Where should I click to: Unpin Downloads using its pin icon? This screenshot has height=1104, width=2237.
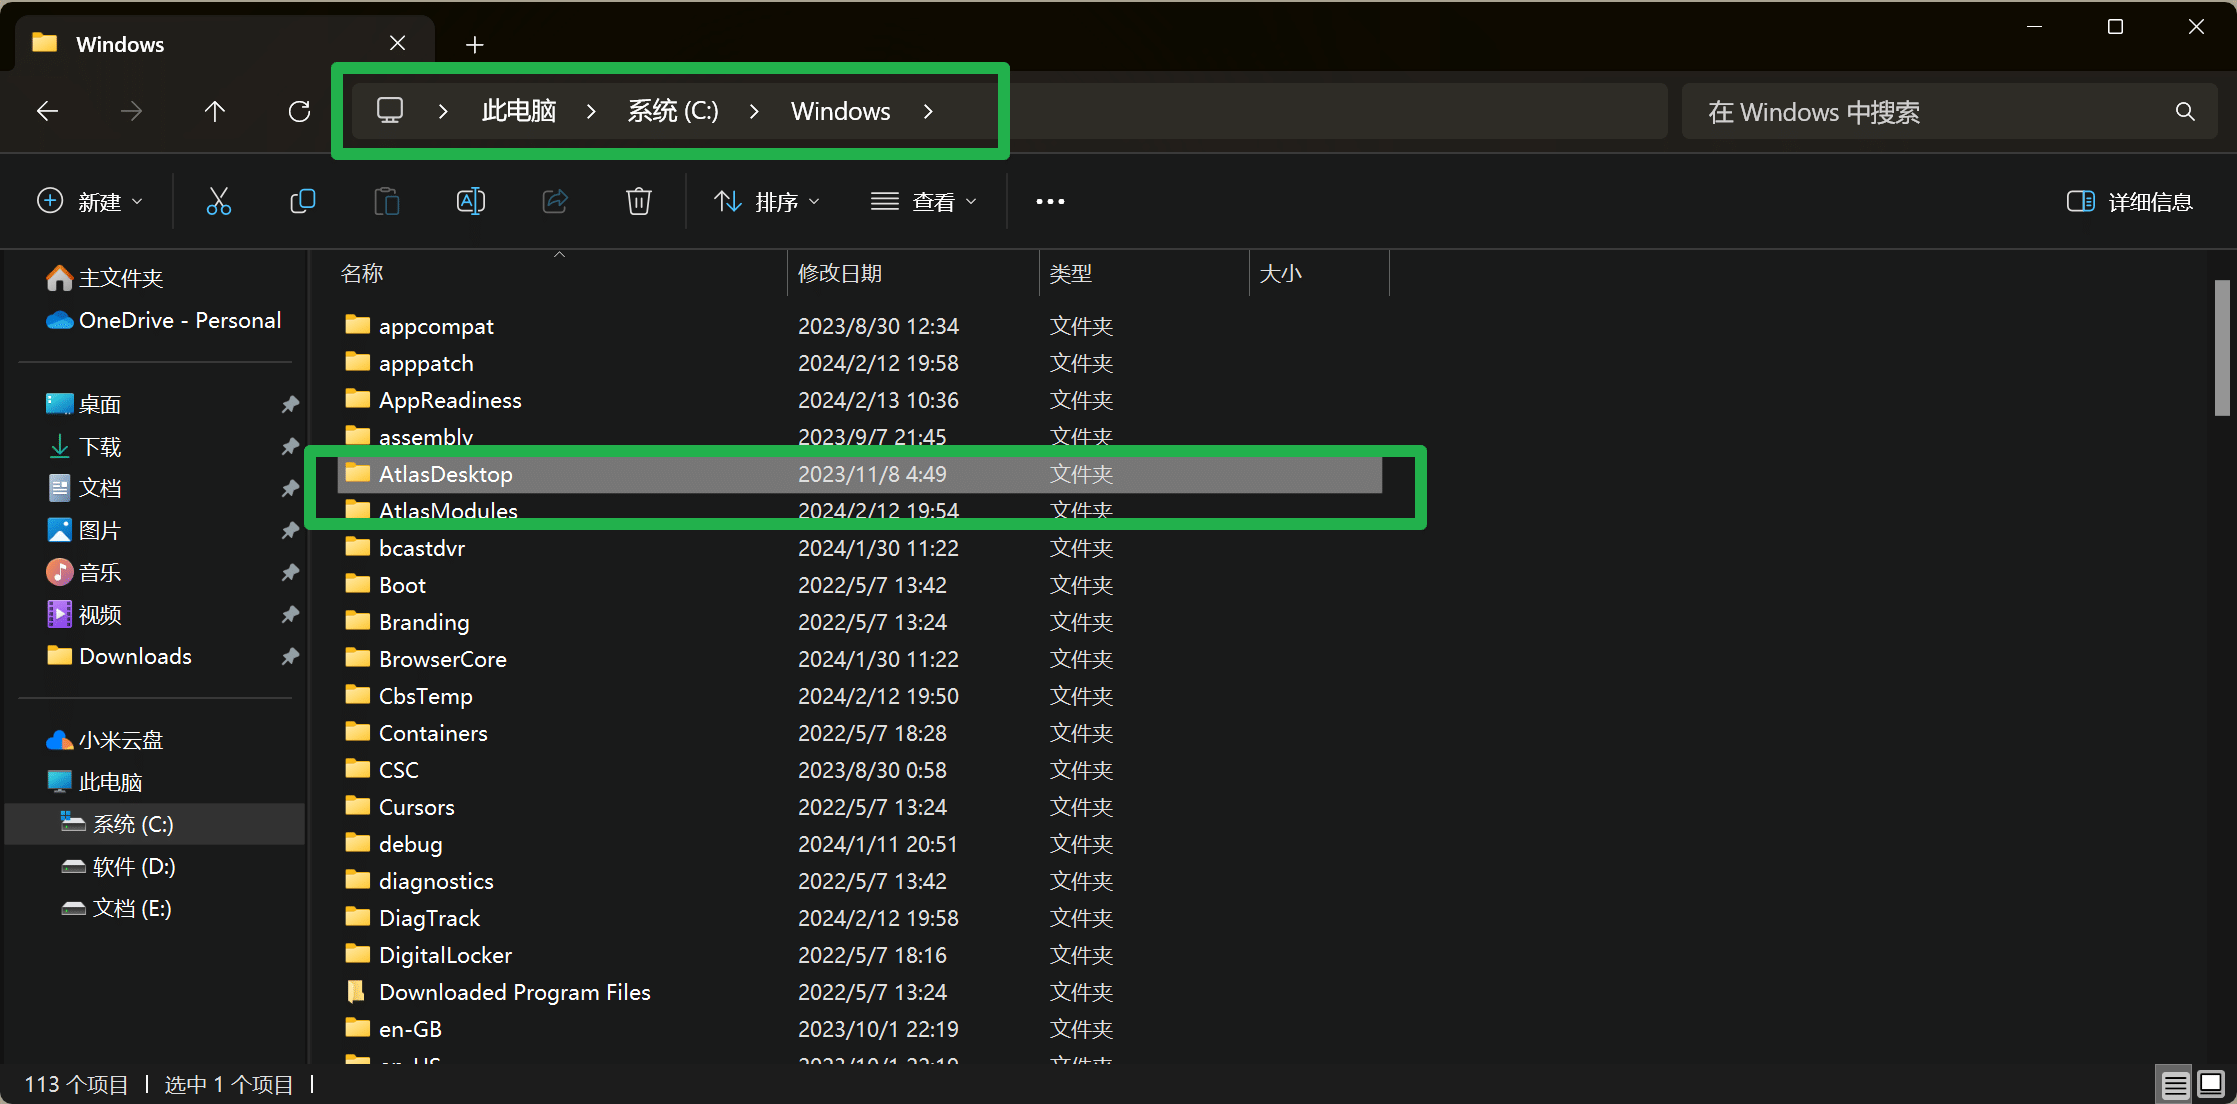290,657
